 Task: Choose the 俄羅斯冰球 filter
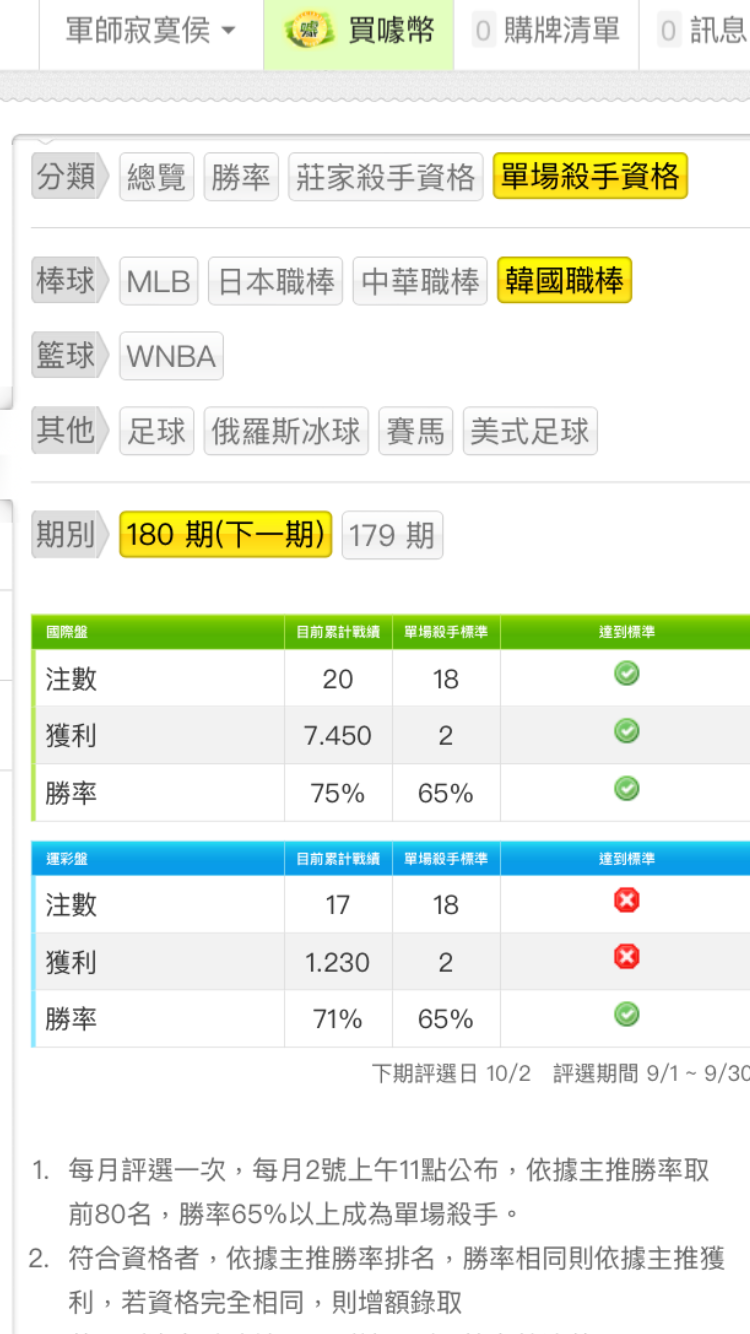pos(286,431)
